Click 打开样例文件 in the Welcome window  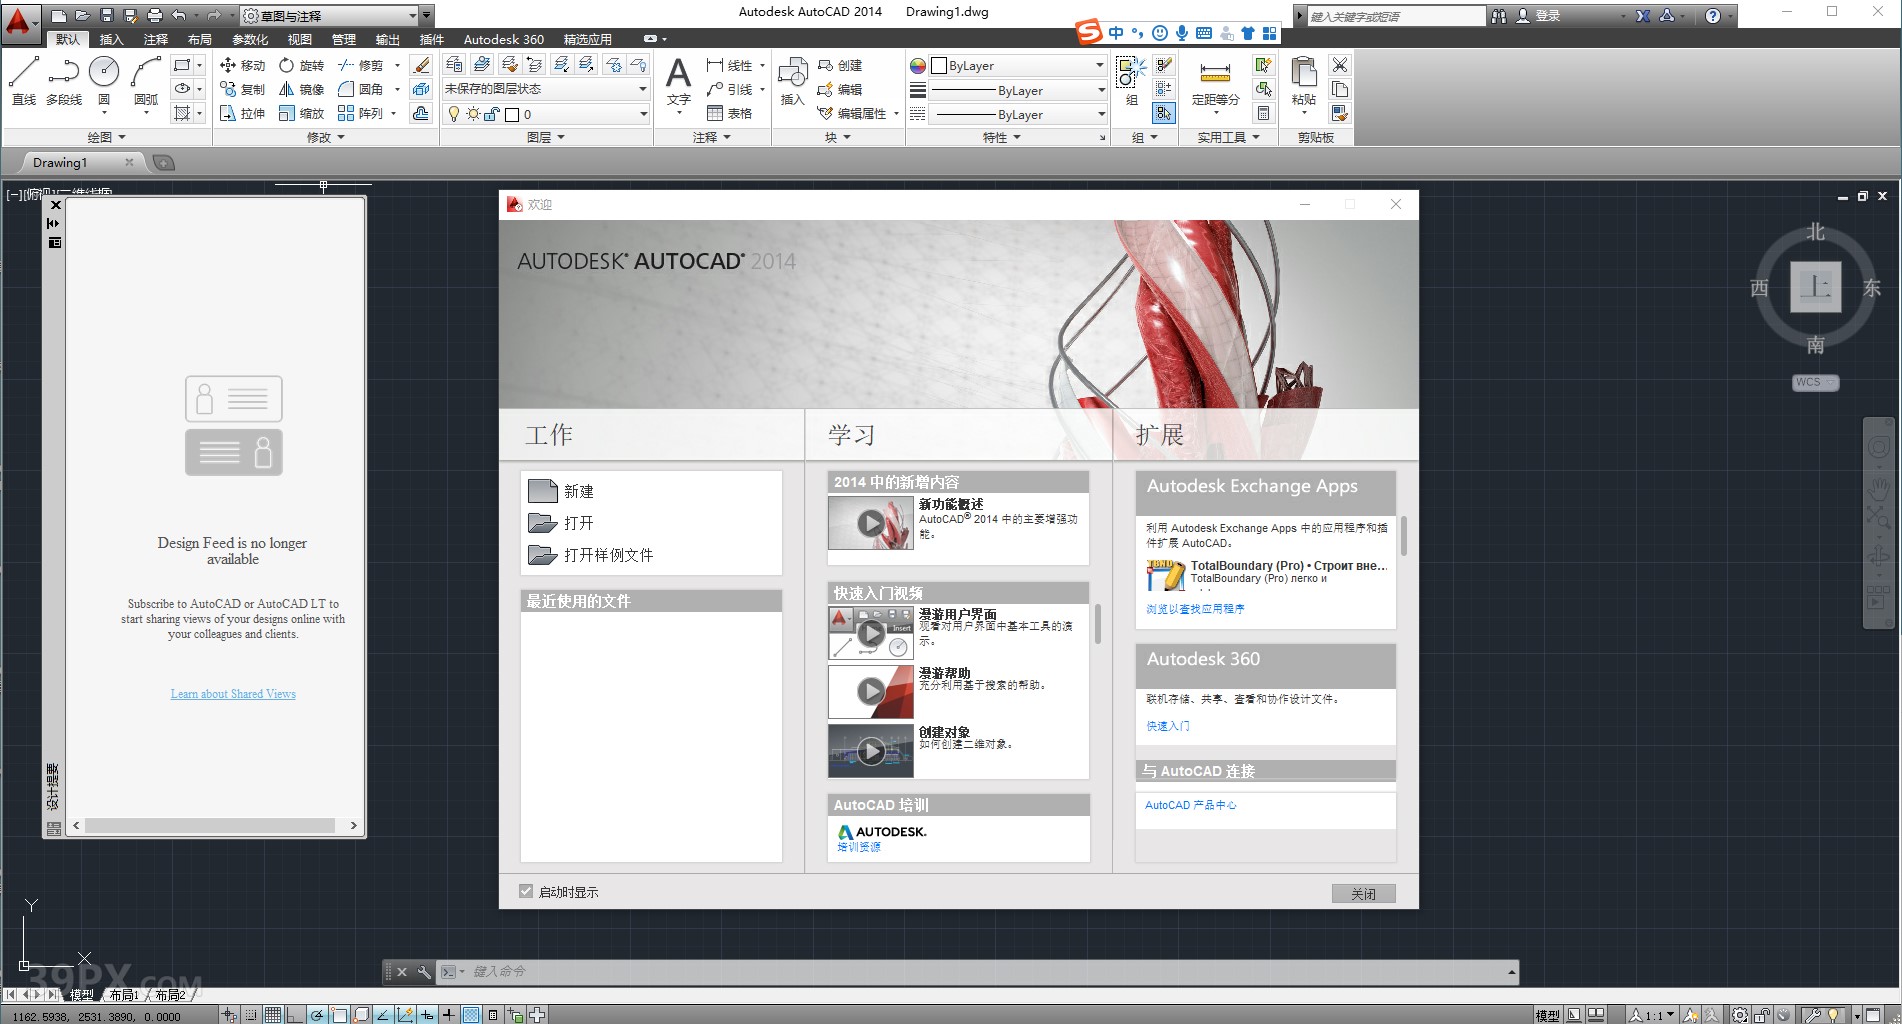610,555
